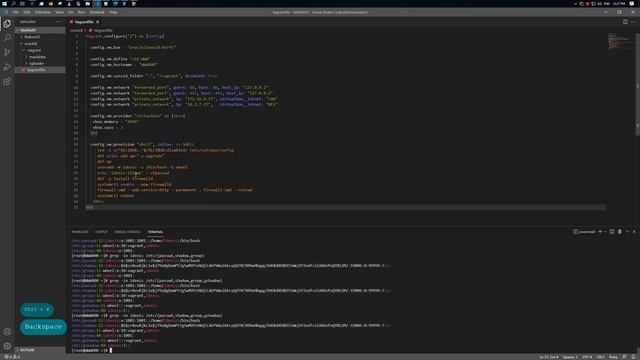Switch to the OUTPUT panel tab
The height and width of the screenshot is (360, 640).
click(101, 232)
